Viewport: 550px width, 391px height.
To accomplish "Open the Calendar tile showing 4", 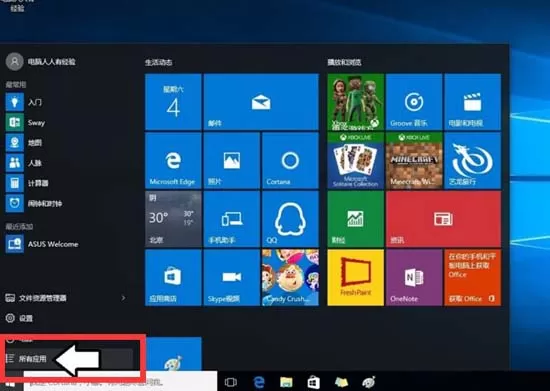I will (173, 102).
